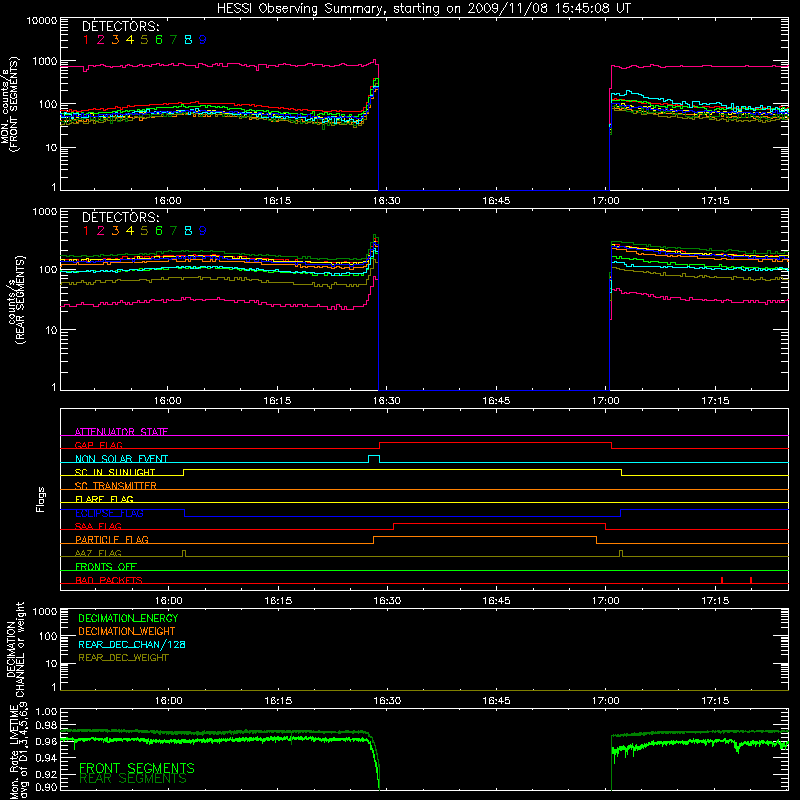Click the 16:00 time label below decimation plot

pyautogui.click(x=168, y=701)
